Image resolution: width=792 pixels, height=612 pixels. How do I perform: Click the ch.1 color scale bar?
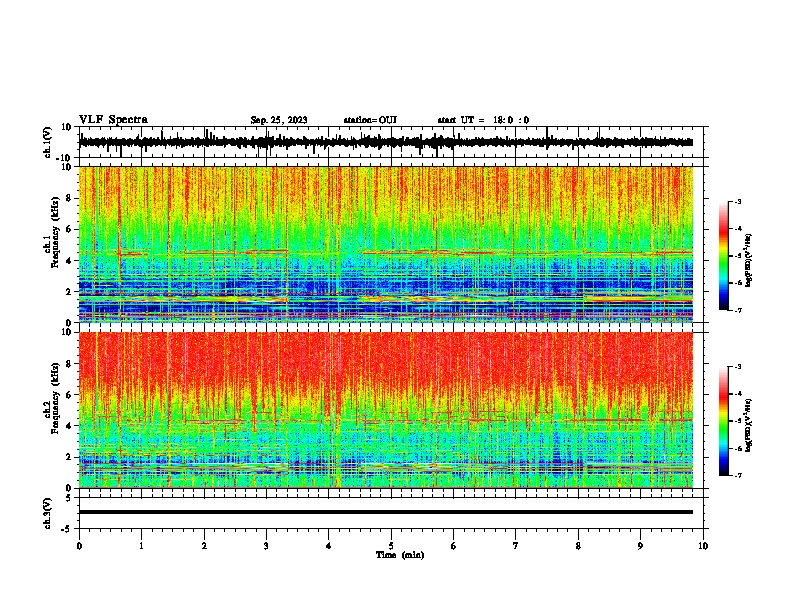tap(723, 256)
